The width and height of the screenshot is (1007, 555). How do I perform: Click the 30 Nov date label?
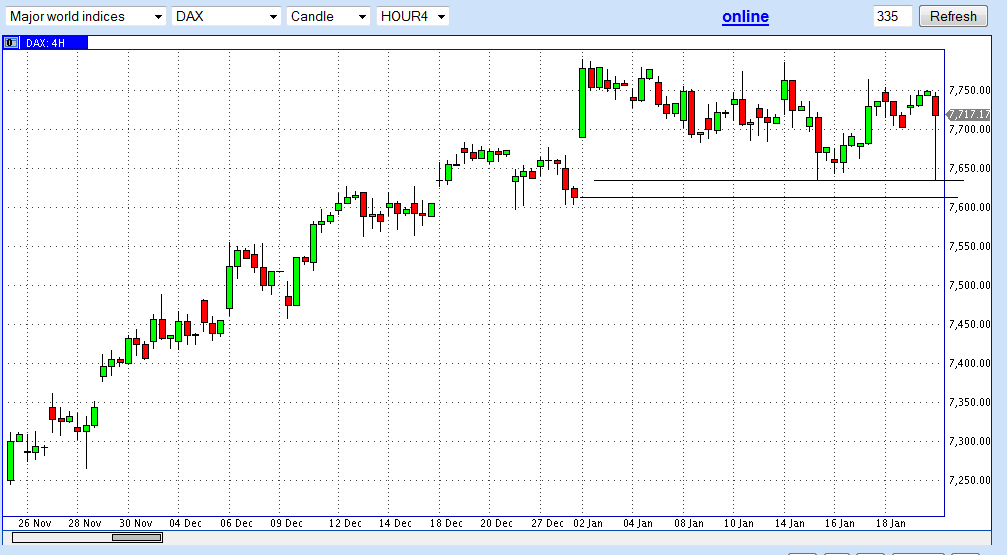pyautogui.click(x=136, y=523)
